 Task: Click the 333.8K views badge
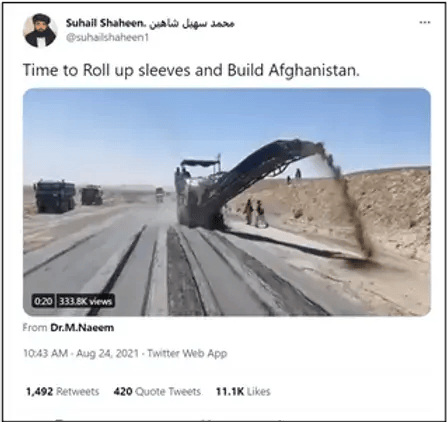tap(85, 301)
